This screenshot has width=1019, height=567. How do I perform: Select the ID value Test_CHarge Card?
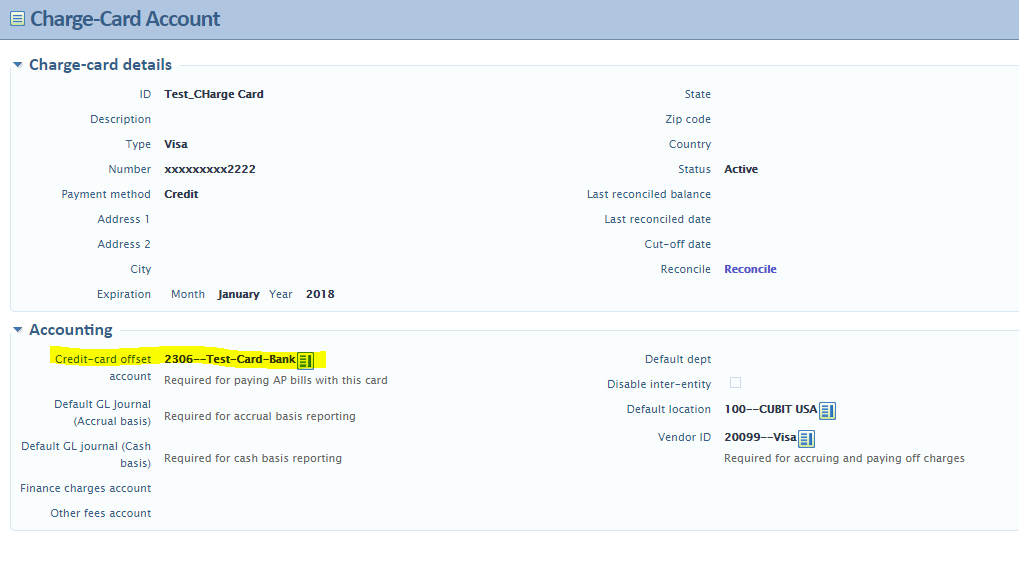(x=214, y=94)
